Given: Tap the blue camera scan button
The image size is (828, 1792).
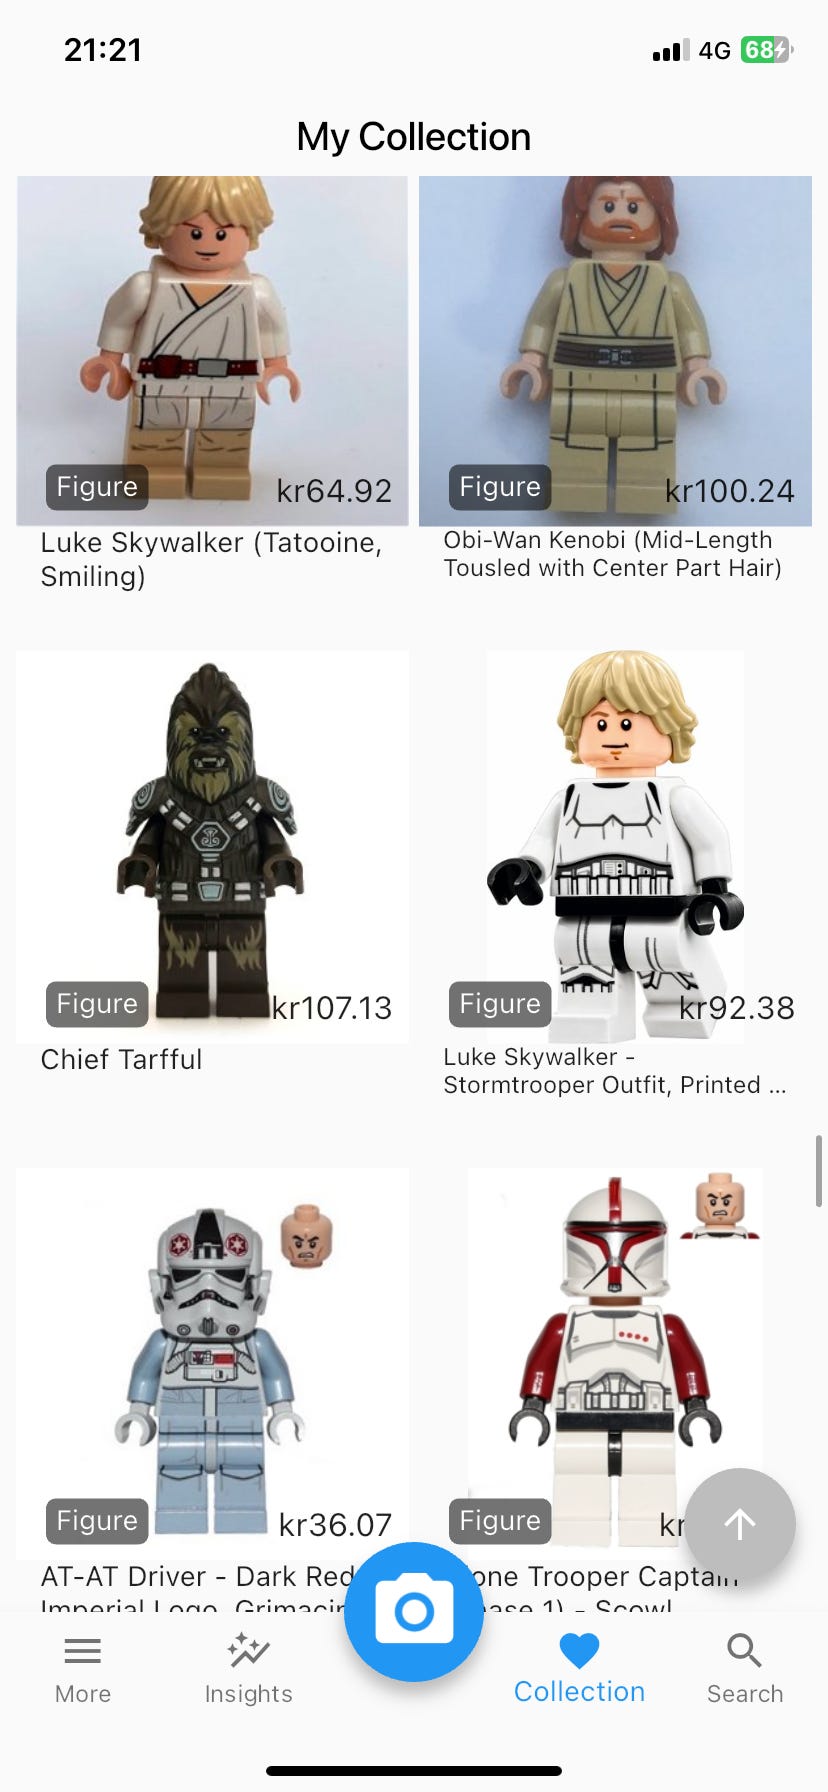Looking at the screenshot, I should point(414,1611).
